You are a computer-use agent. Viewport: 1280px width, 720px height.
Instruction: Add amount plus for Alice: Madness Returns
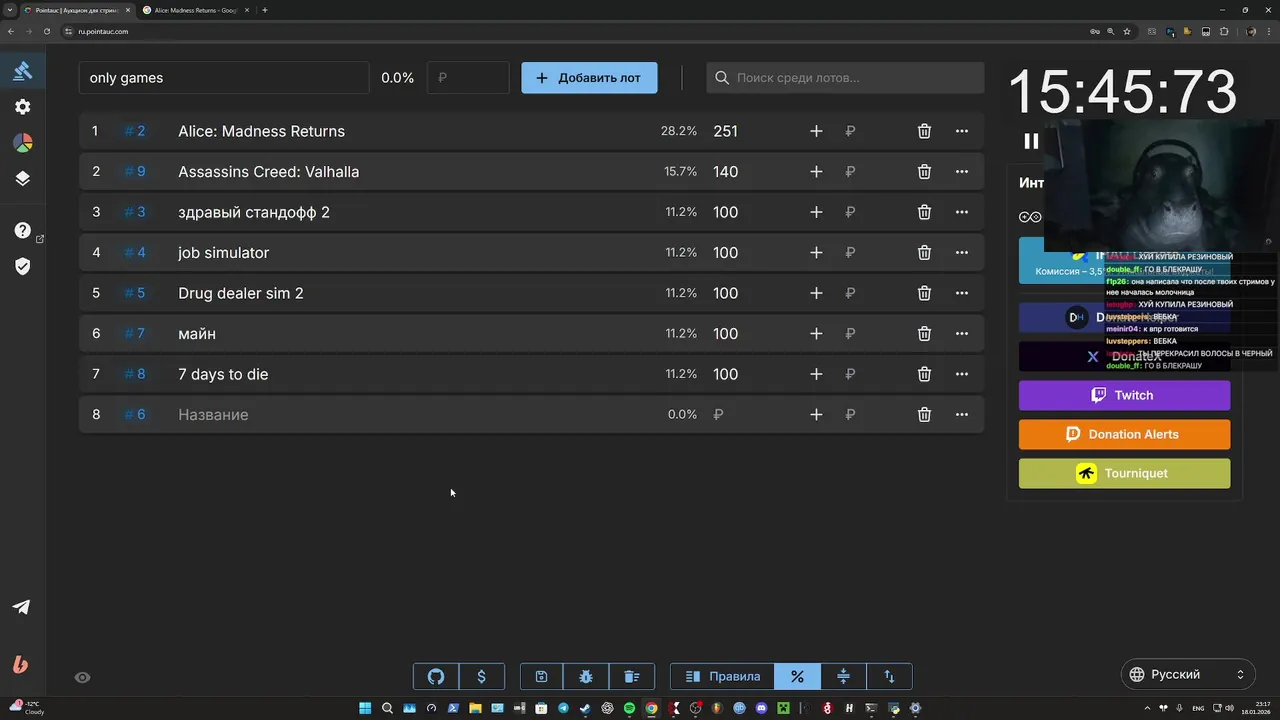tap(816, 131)
